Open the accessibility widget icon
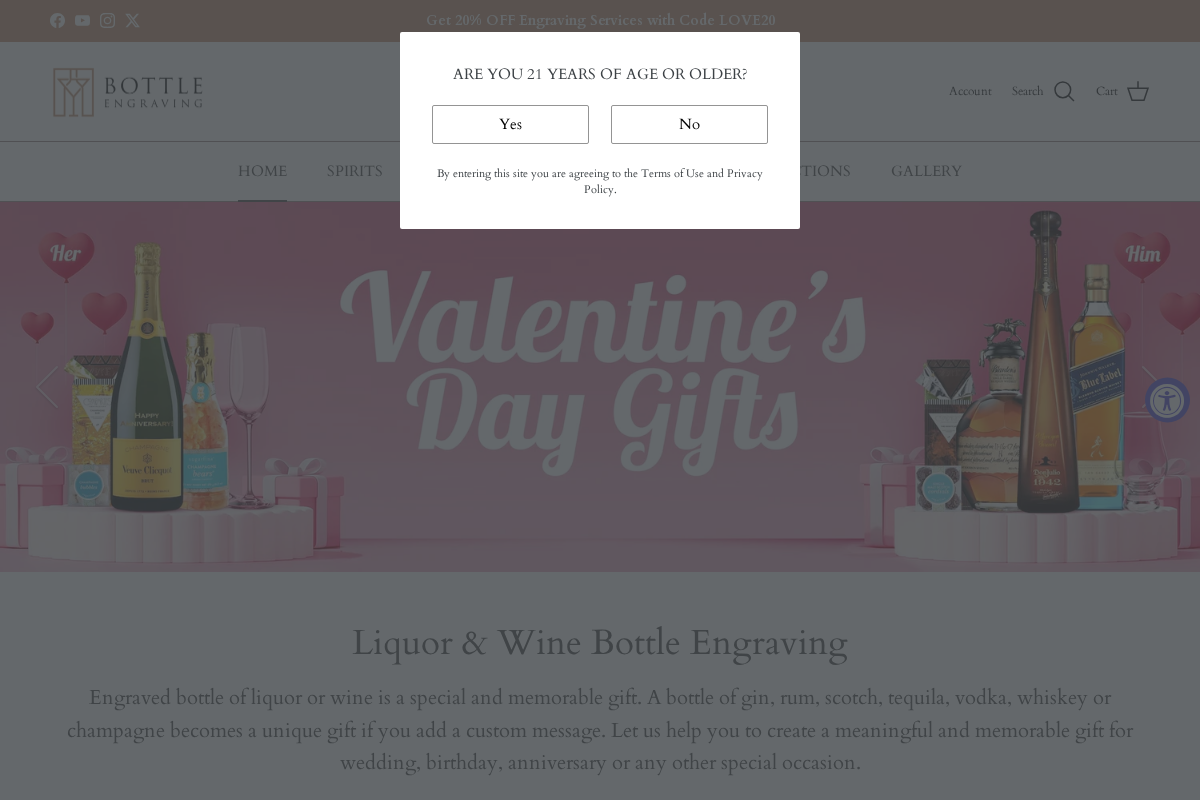The image size is (1200, 800). [1167, 400]
